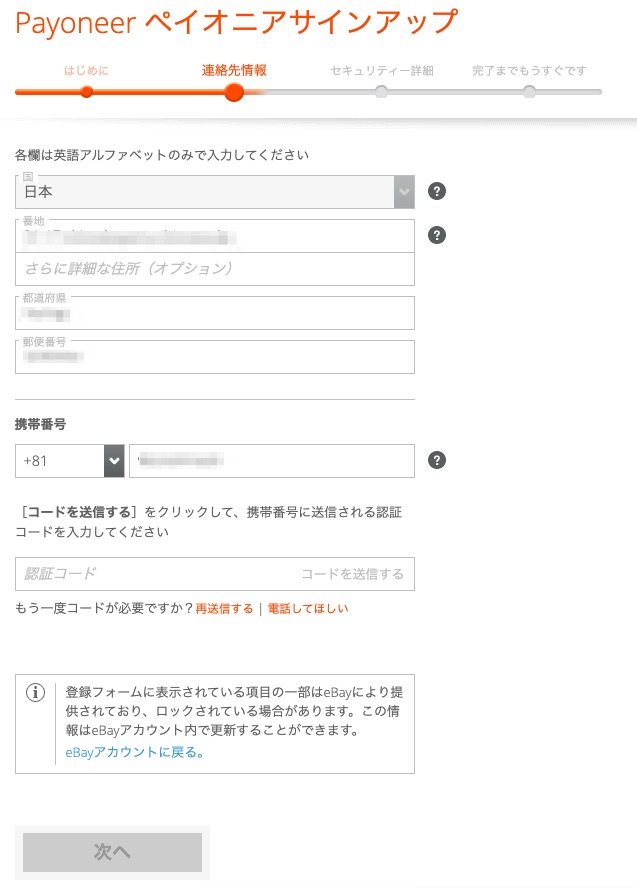Click the 連絡先情報 progress step marker
Viewport: 637px width, 888px height.
click(x=234, y=92)
